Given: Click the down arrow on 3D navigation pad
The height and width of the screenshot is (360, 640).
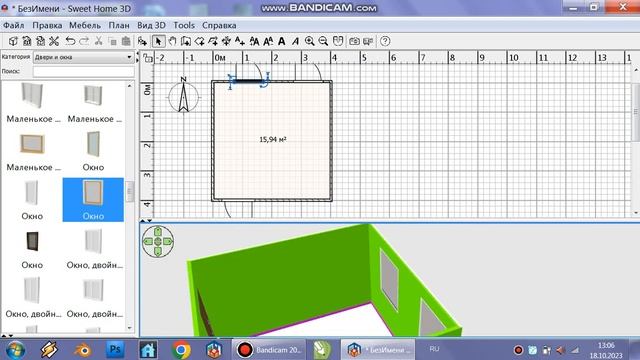Looking at the screenshot, I should (158, 251).
